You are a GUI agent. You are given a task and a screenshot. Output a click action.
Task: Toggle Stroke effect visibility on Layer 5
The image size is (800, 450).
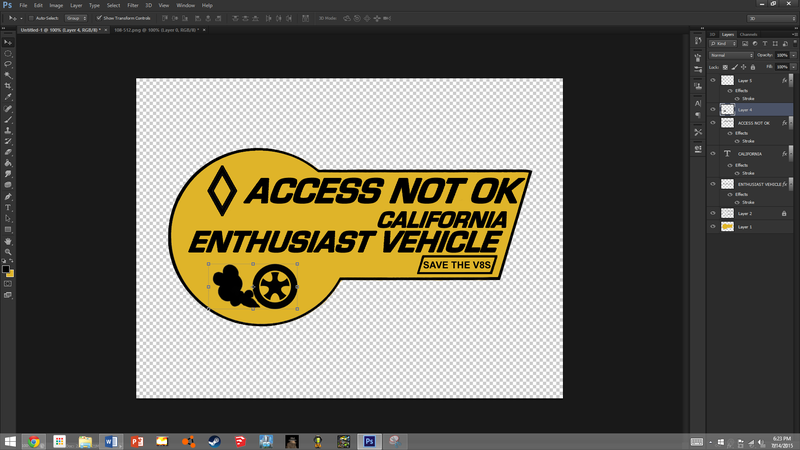click(737, 98)
